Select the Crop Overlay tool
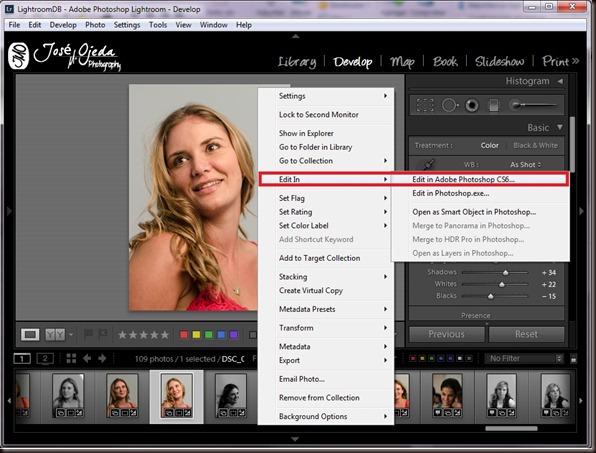The width and height of the screenshot is (596, 453). click(425, 105)
